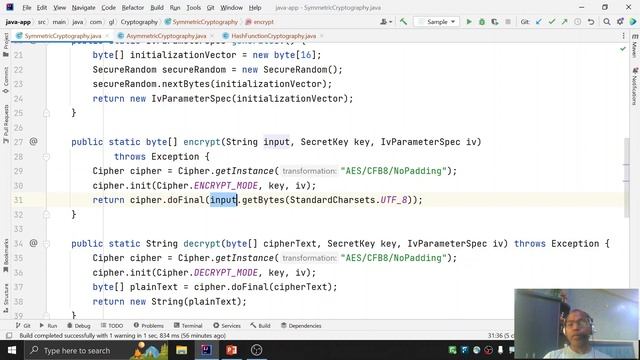Show Git history clock icon
640x360 pixels.
(x=578, y=22)
